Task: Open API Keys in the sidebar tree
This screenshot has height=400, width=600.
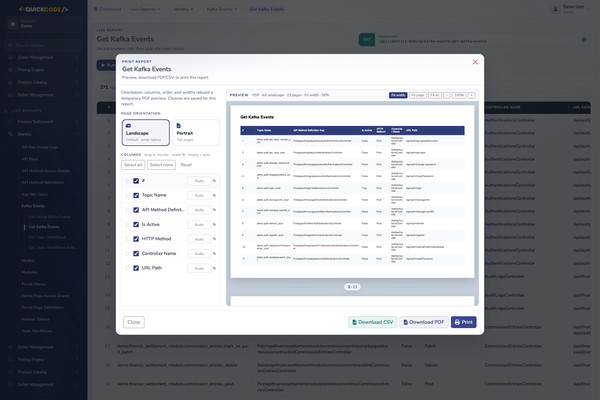Action: click(x=29, y=158)
